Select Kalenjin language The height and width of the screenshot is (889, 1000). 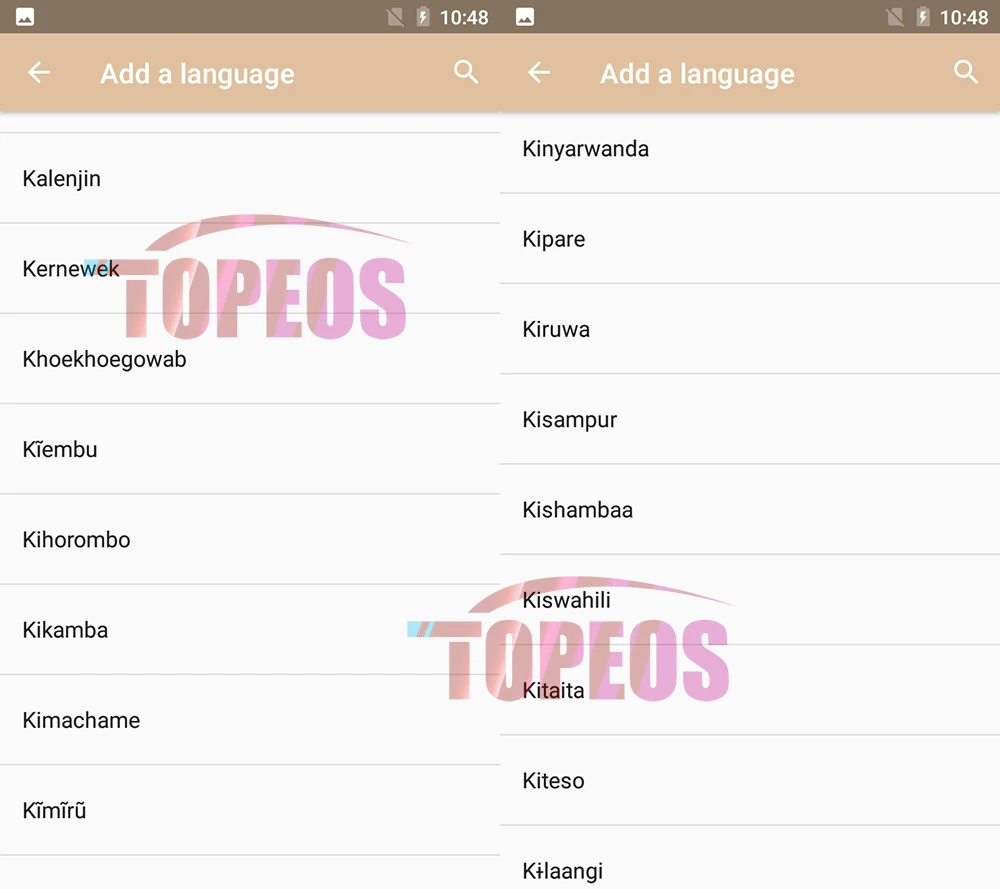point(250,178)
